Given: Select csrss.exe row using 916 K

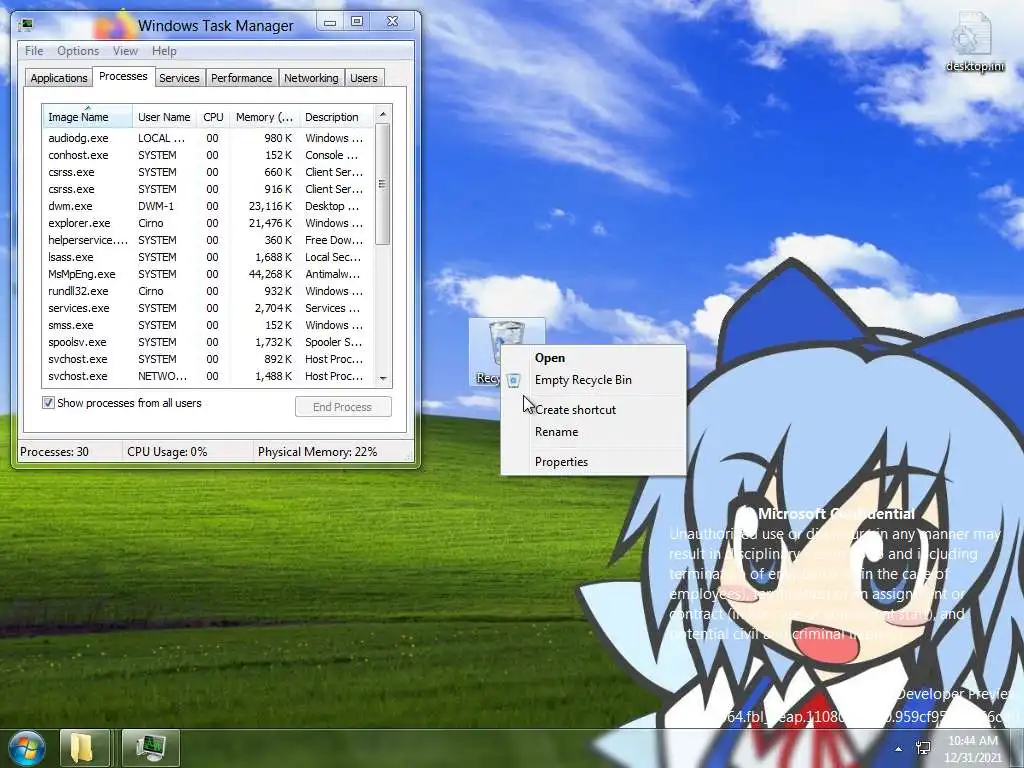Looking at the screenshot, I should click(x=208, y=189).
